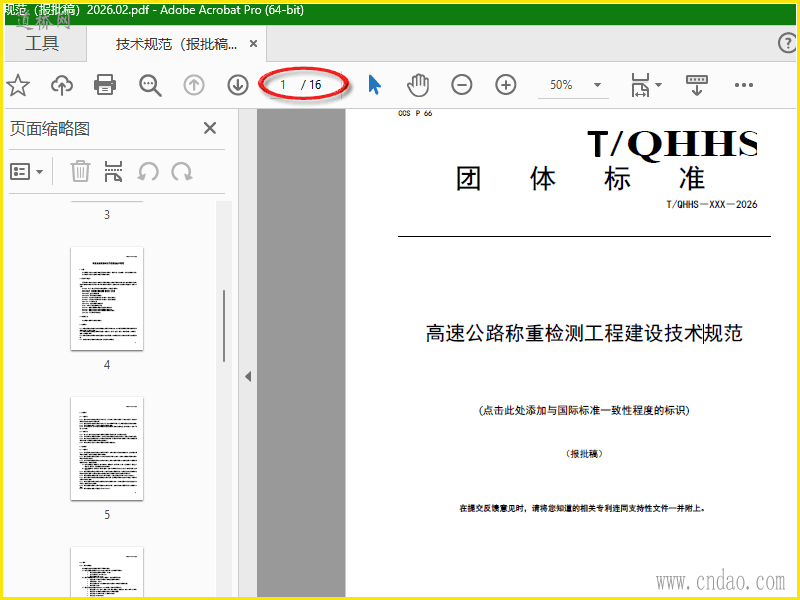Click the 团体标准 heading
800x600 pixels.
581,179
